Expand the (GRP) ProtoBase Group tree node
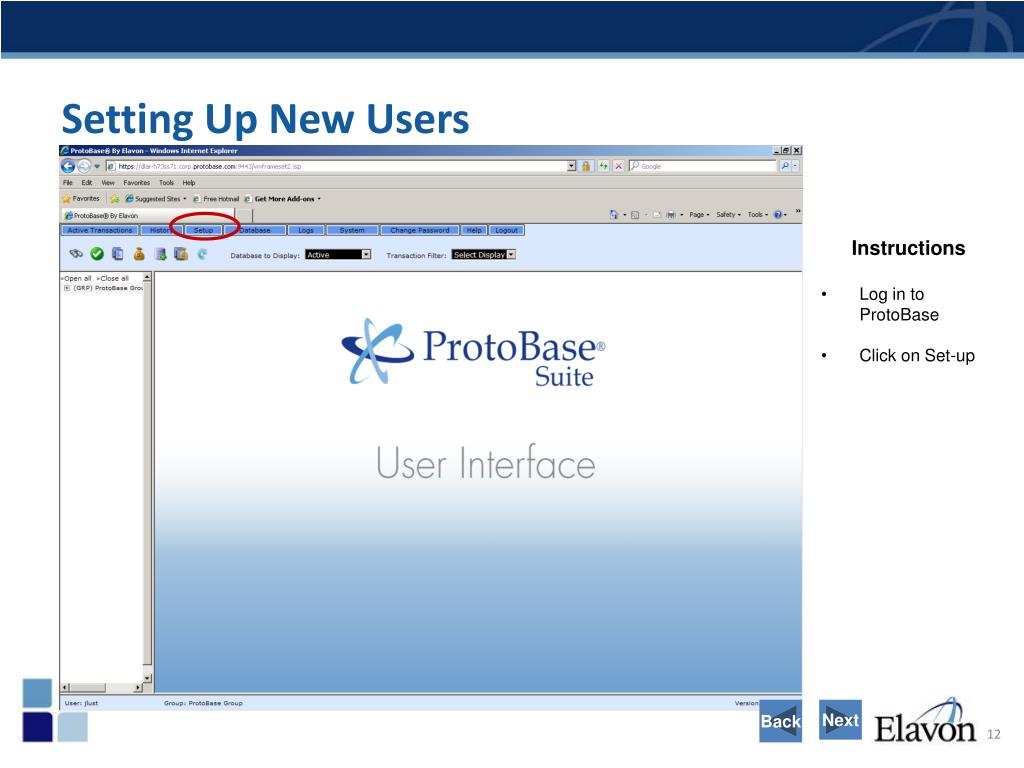The image size is (1024, 768). pos(67,288)
